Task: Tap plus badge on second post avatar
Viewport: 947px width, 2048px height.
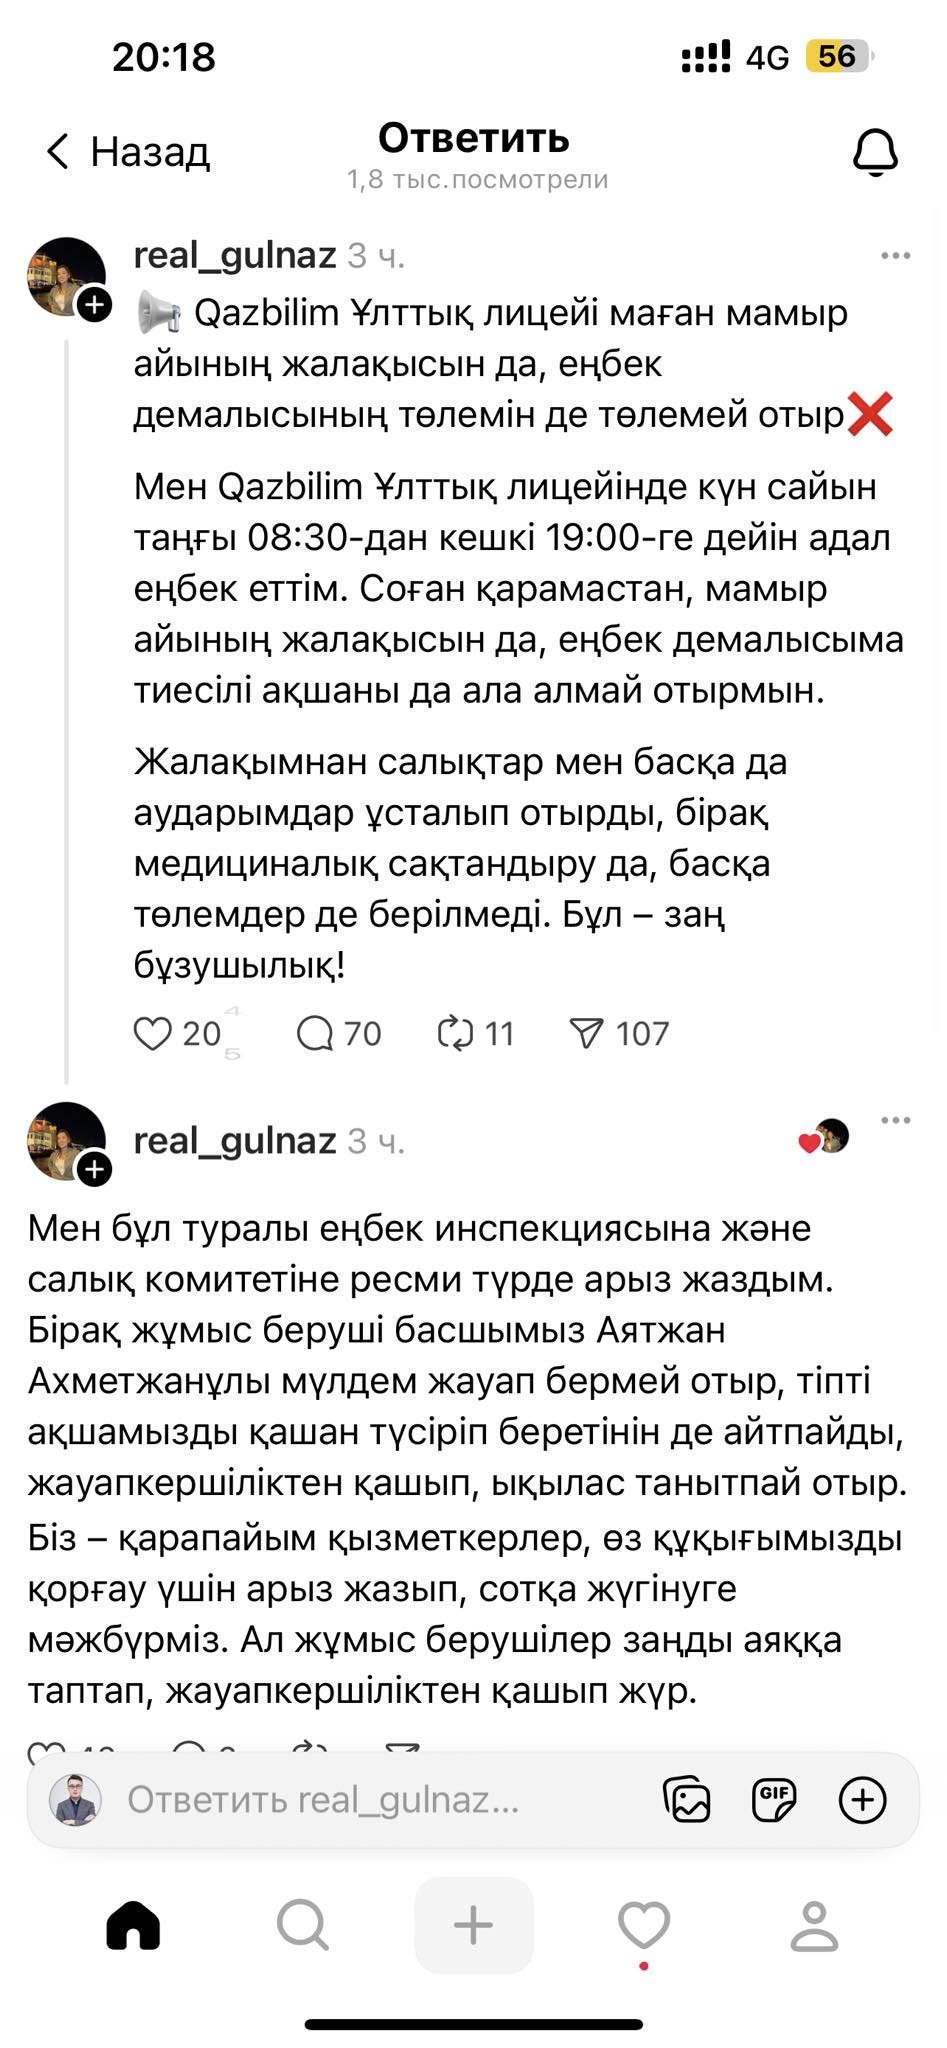Action: pos(94,1168)
